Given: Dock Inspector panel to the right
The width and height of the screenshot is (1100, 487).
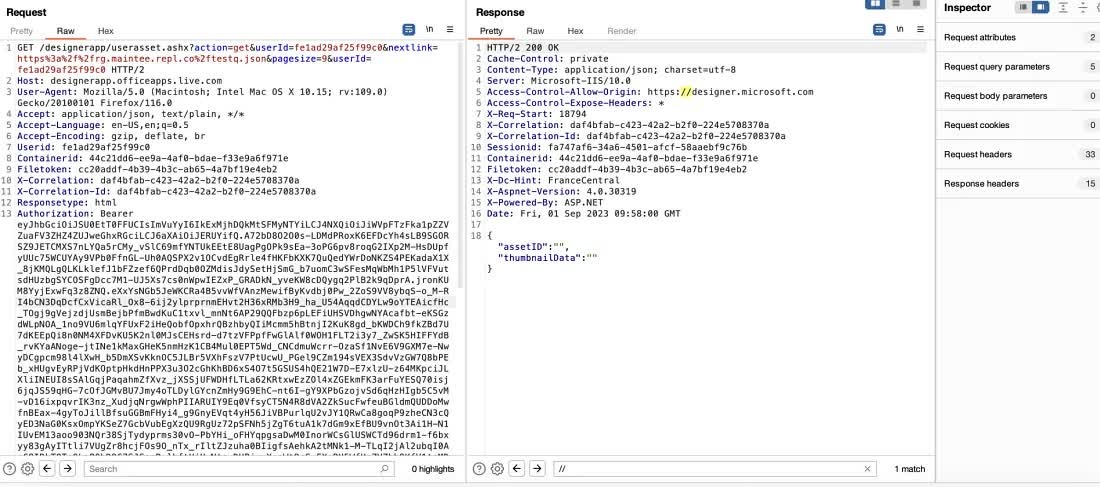Looking at the screenshot, I should [x=1040, y=7].
